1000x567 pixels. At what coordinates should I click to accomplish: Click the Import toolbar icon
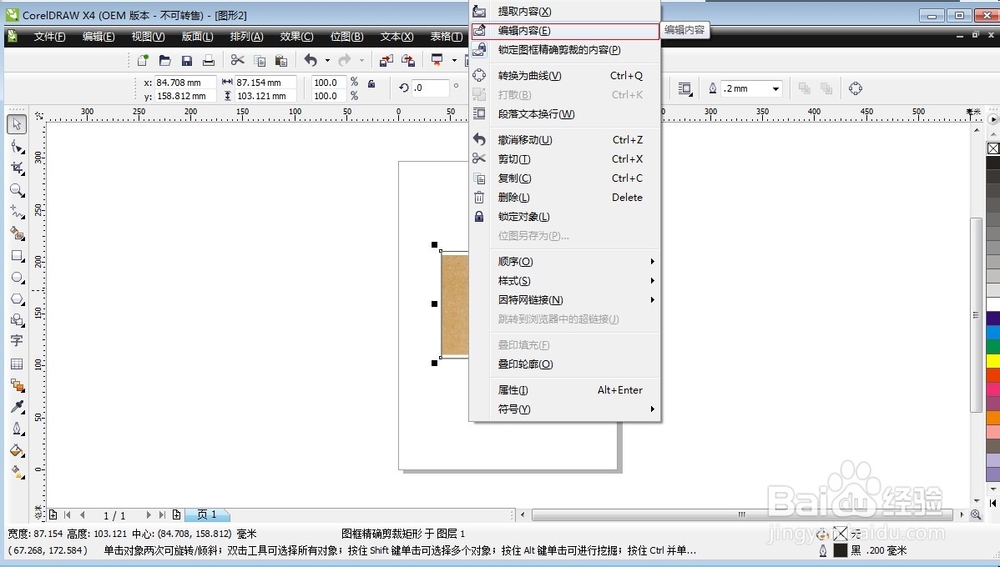coord(386,61)
